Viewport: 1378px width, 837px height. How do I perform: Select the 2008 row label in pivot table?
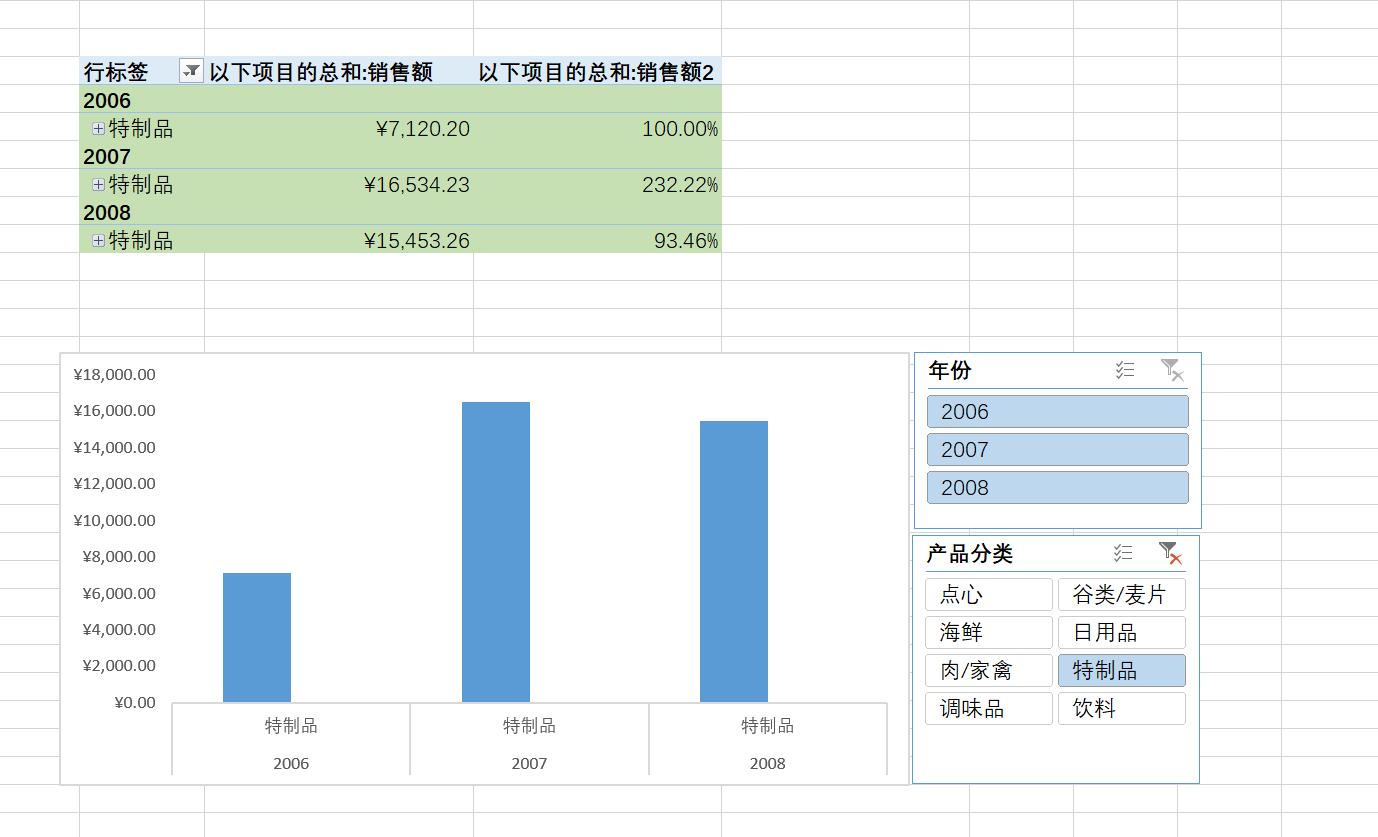click(107, 212)
